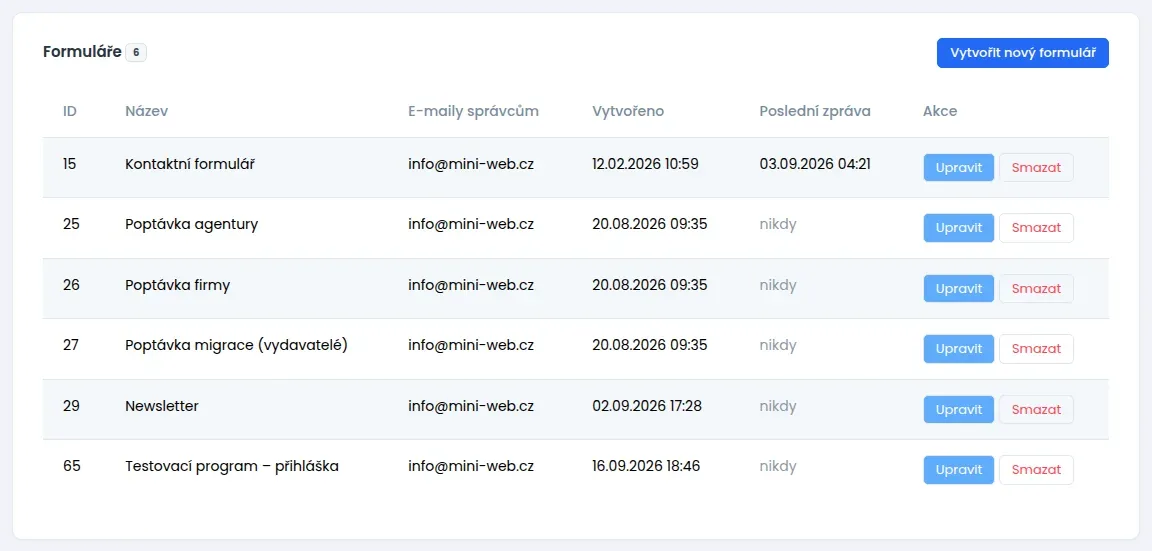Click created date in Poptávka migrace row
Screen dimensions: 1152x551
[x=649, y=345]
